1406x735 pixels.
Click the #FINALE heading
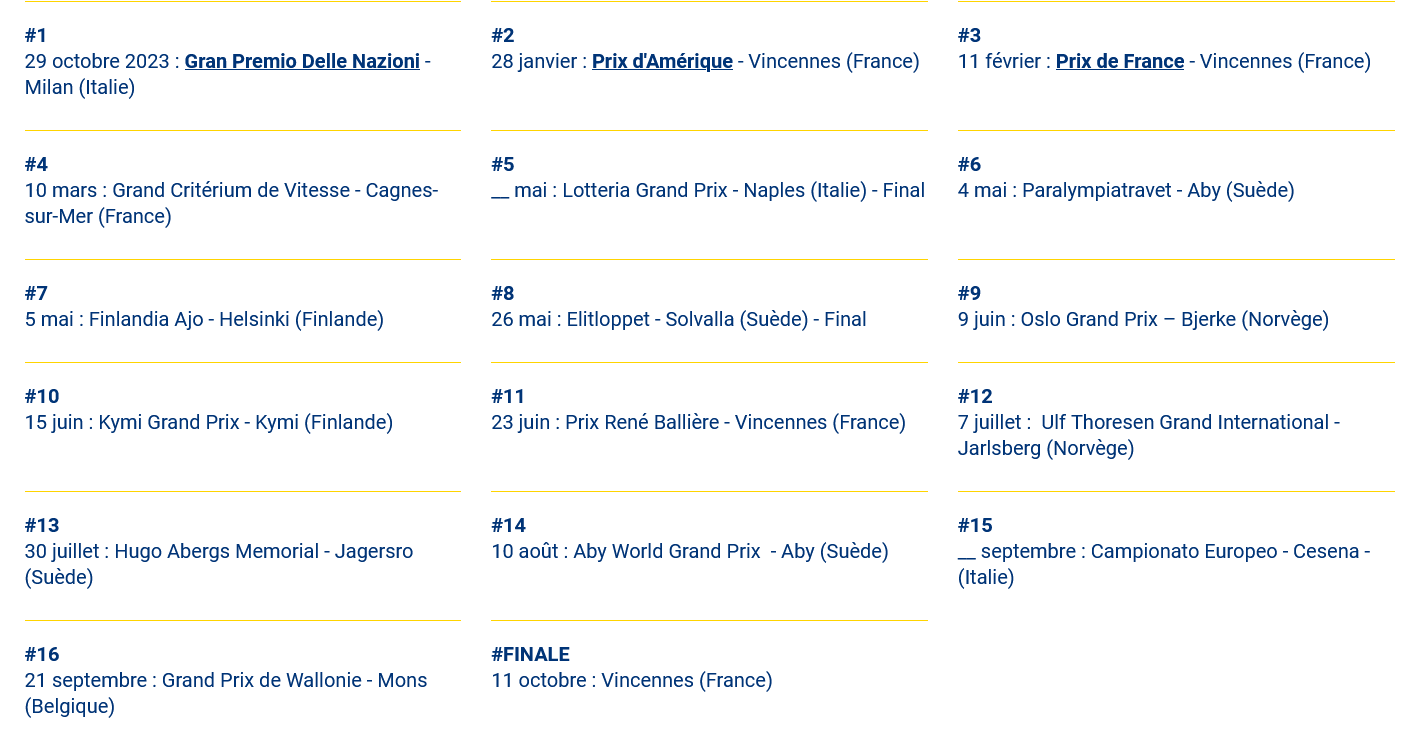(530, 654)
